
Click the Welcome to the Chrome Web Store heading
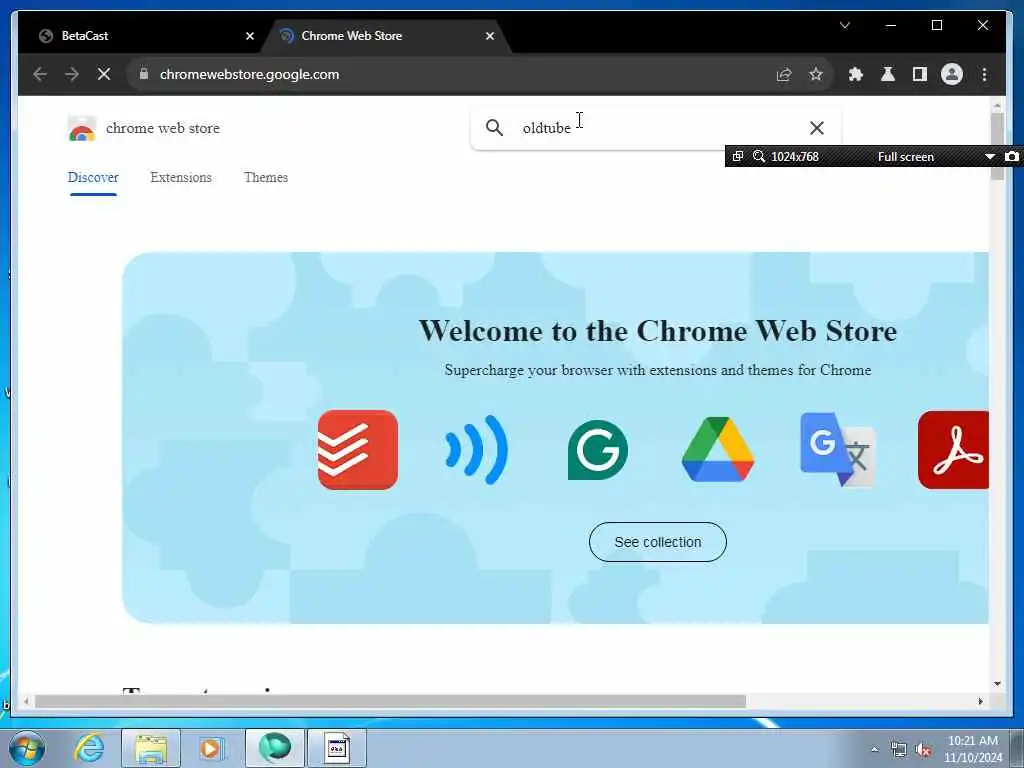[x=658, y=331]
